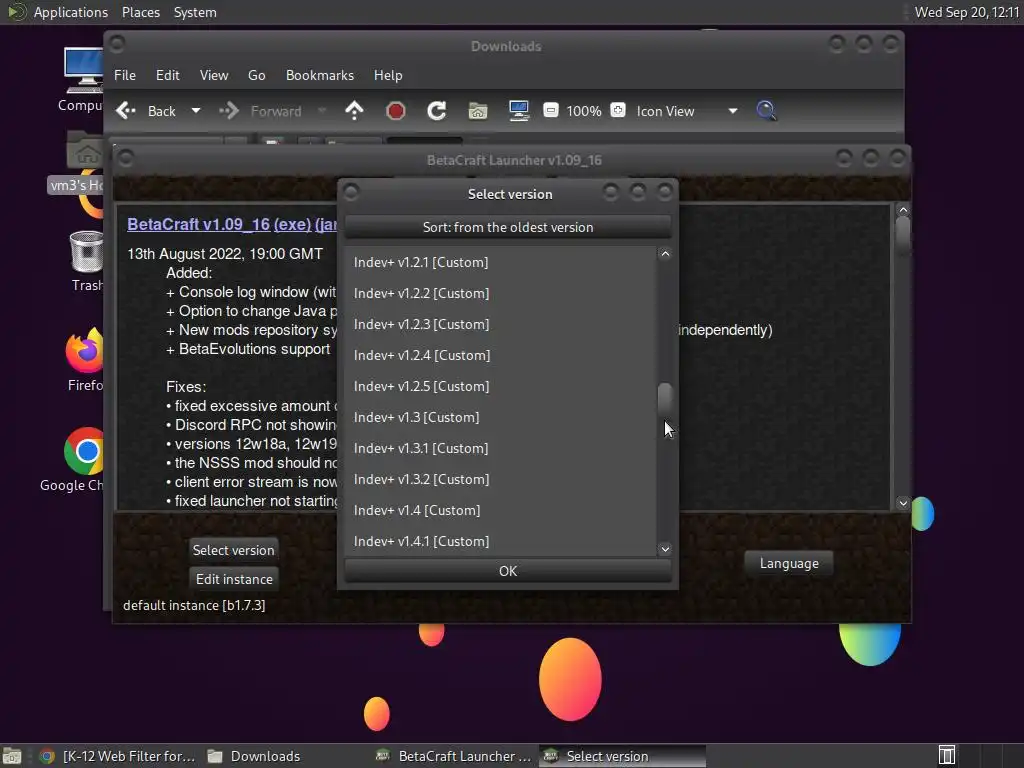This screenshot has width=1024, height=768.
Task: Open the Places menu
Action: click(140, 12)
